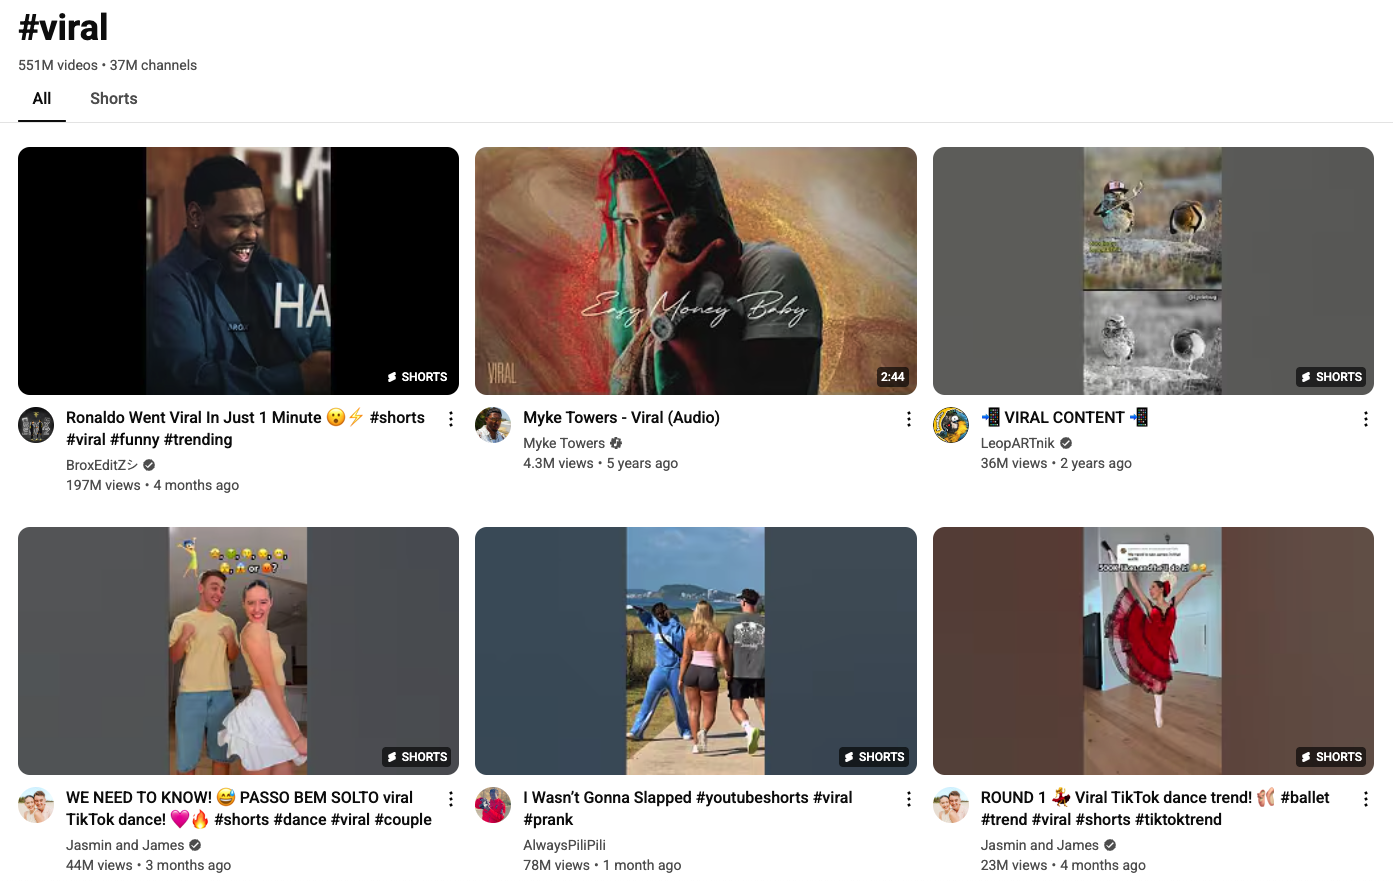1393x881 pixels.
Task: Click SHORTS badge on Ronaldo thumbnail
Action: point(417,377)
